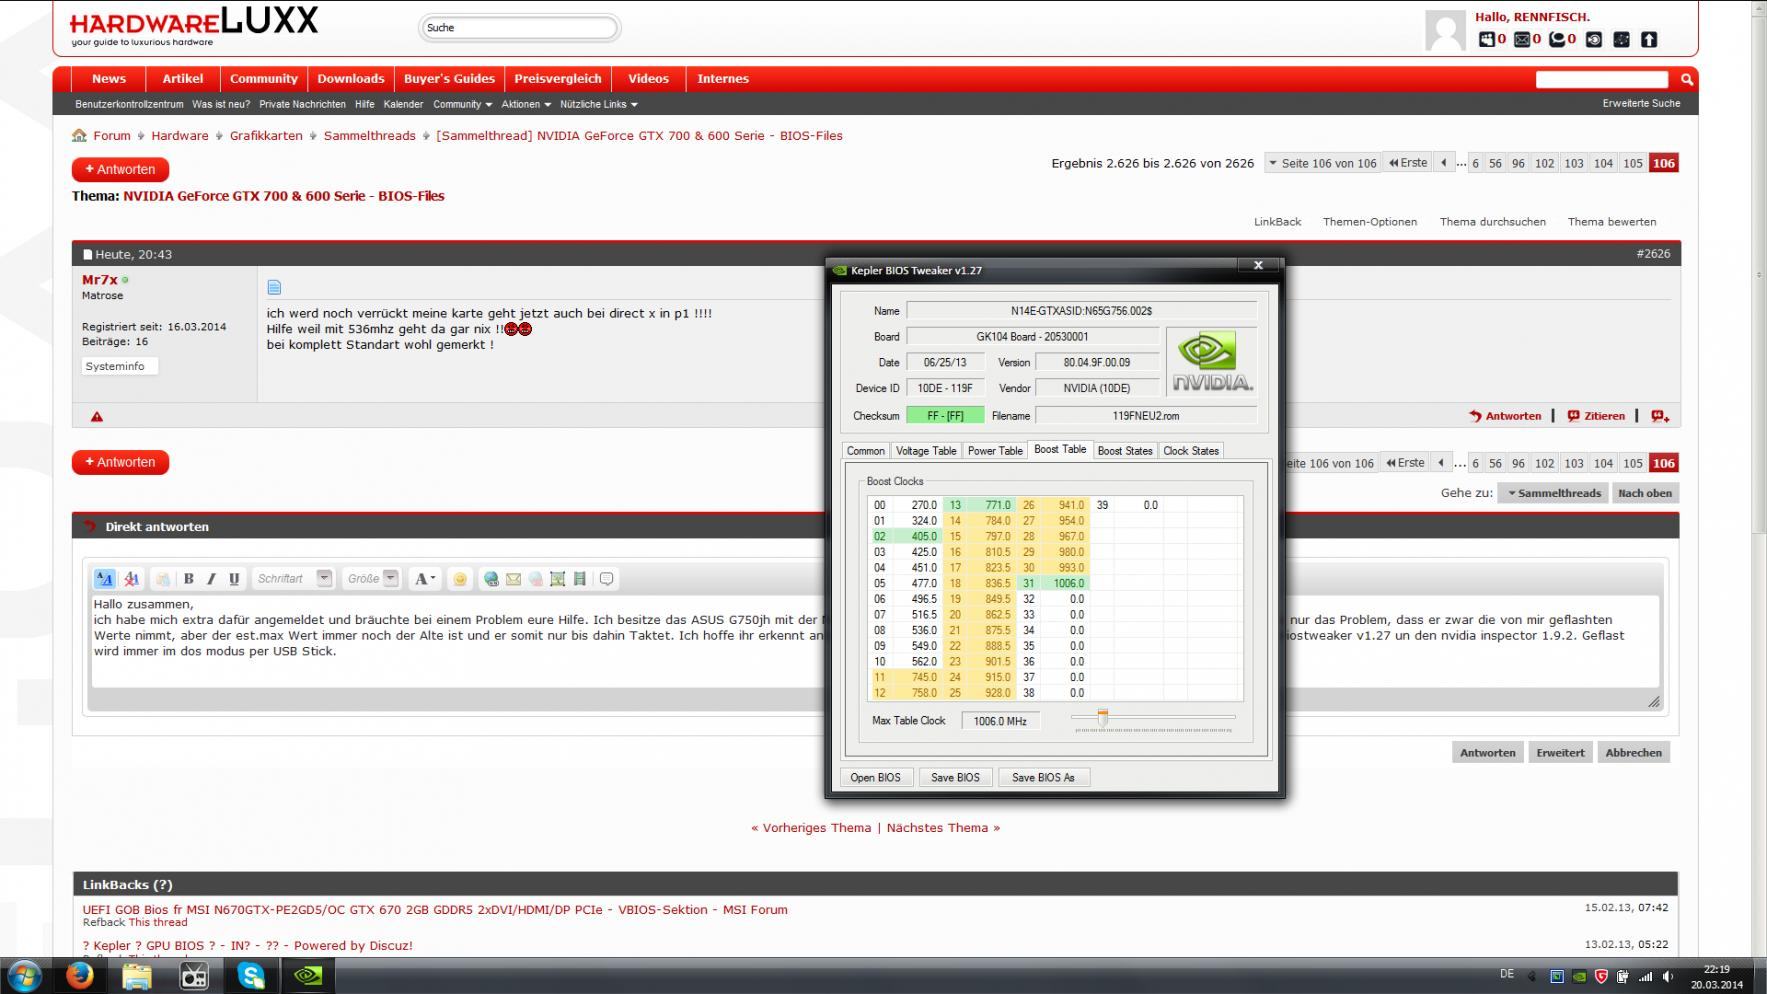The height and width of the screenshot is (994, 1767).
Task: Click the multi-quote icon next to Zitieren
Action: pyautogui.click(x=1660, y=416)
